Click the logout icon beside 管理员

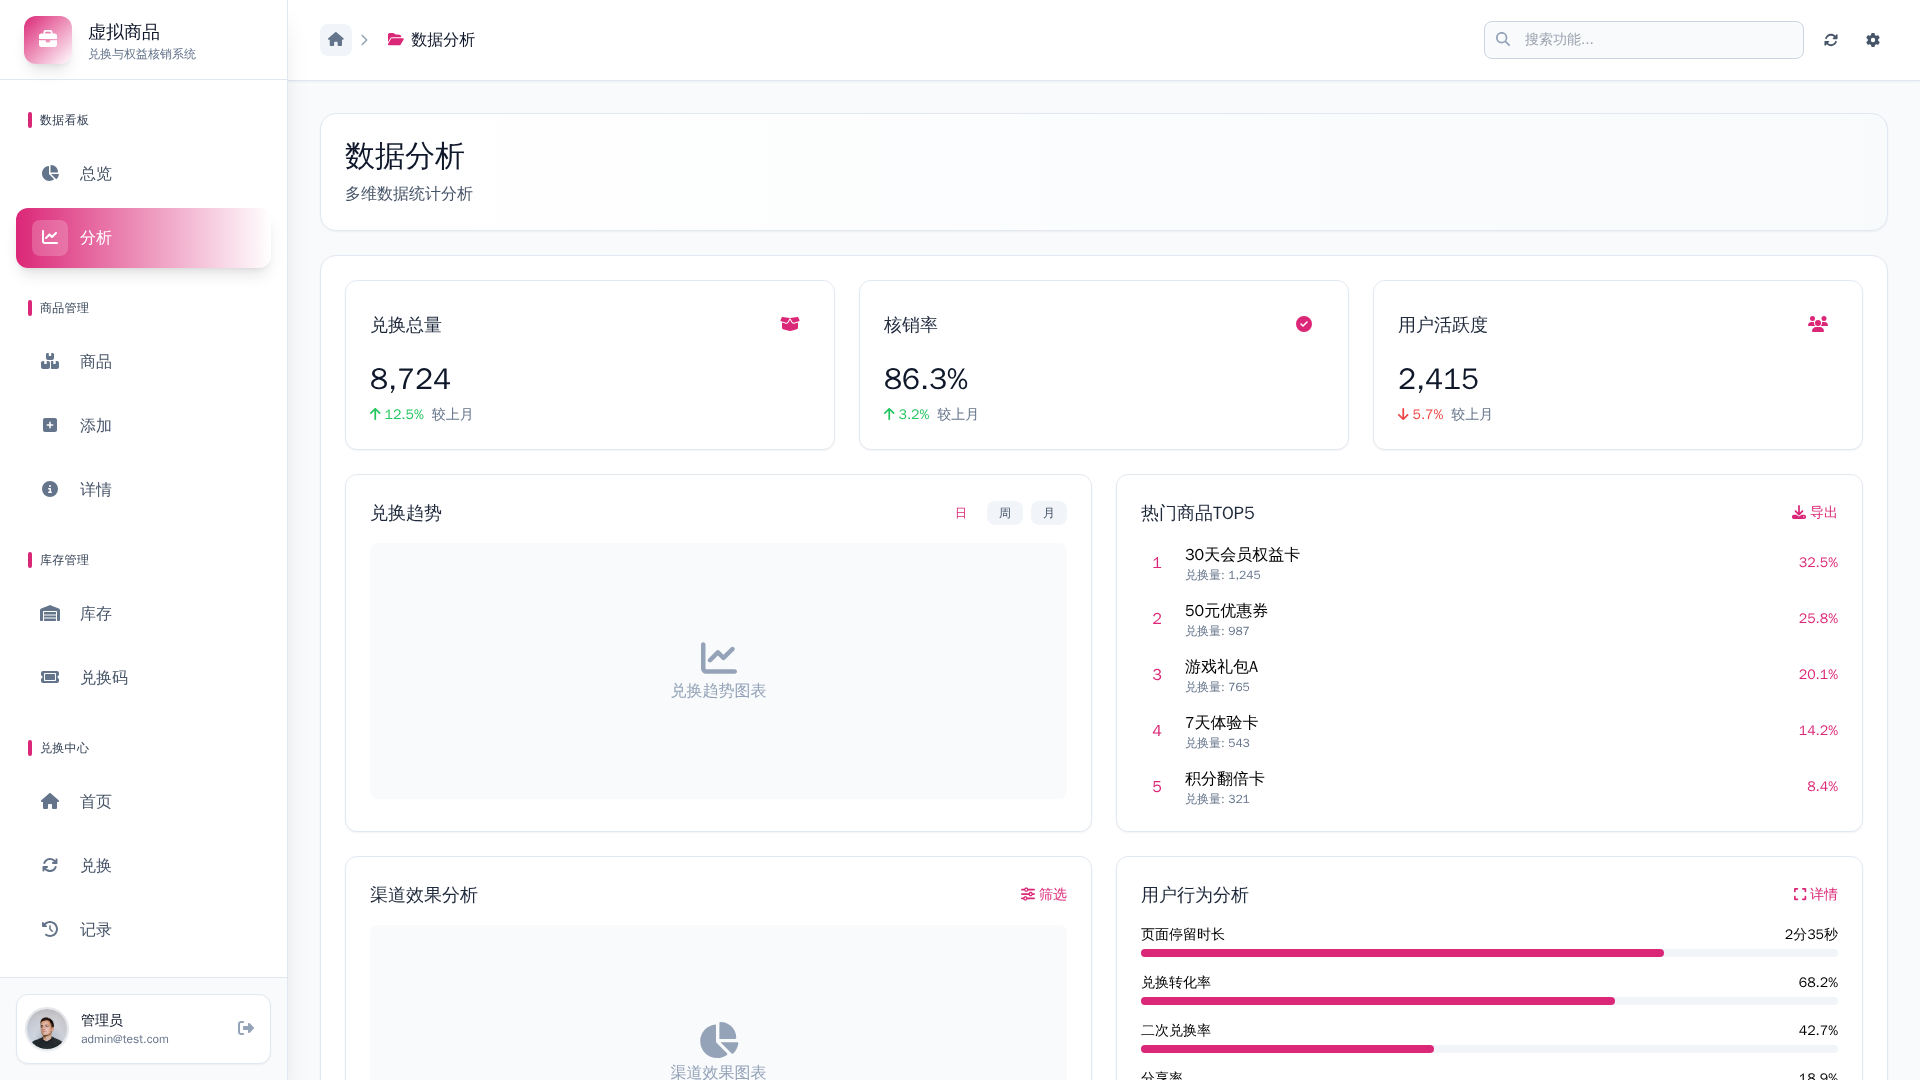246,1028
